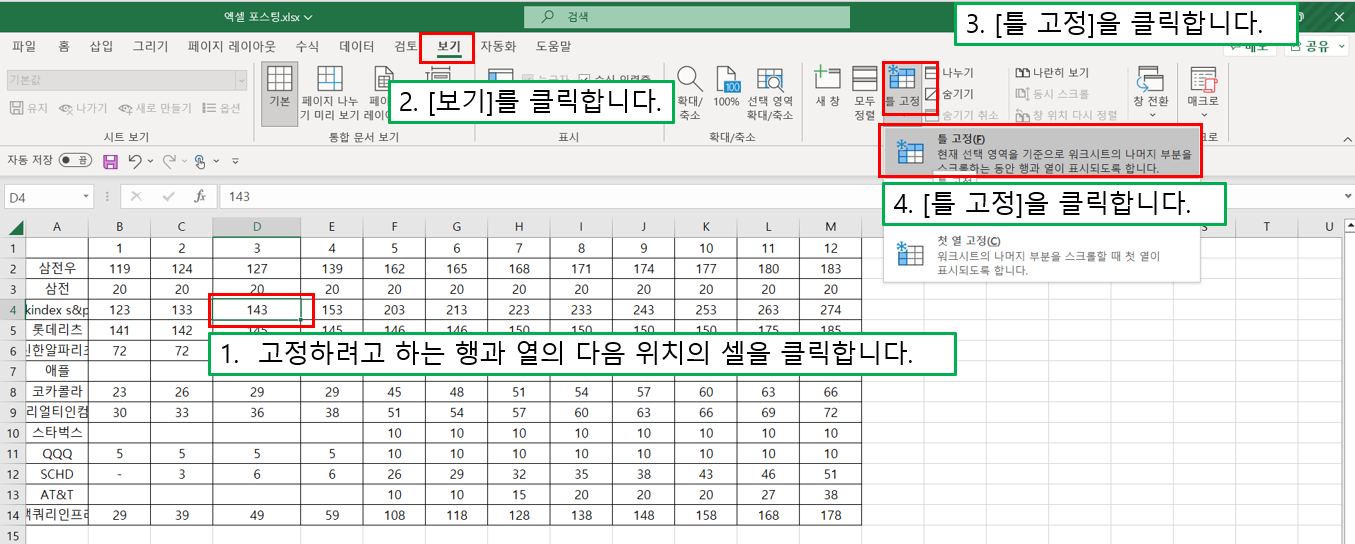Screen dimensions: 1355x544
Task: Open the 페이지 레이아웃 tab
Action: tap(232, 46)
